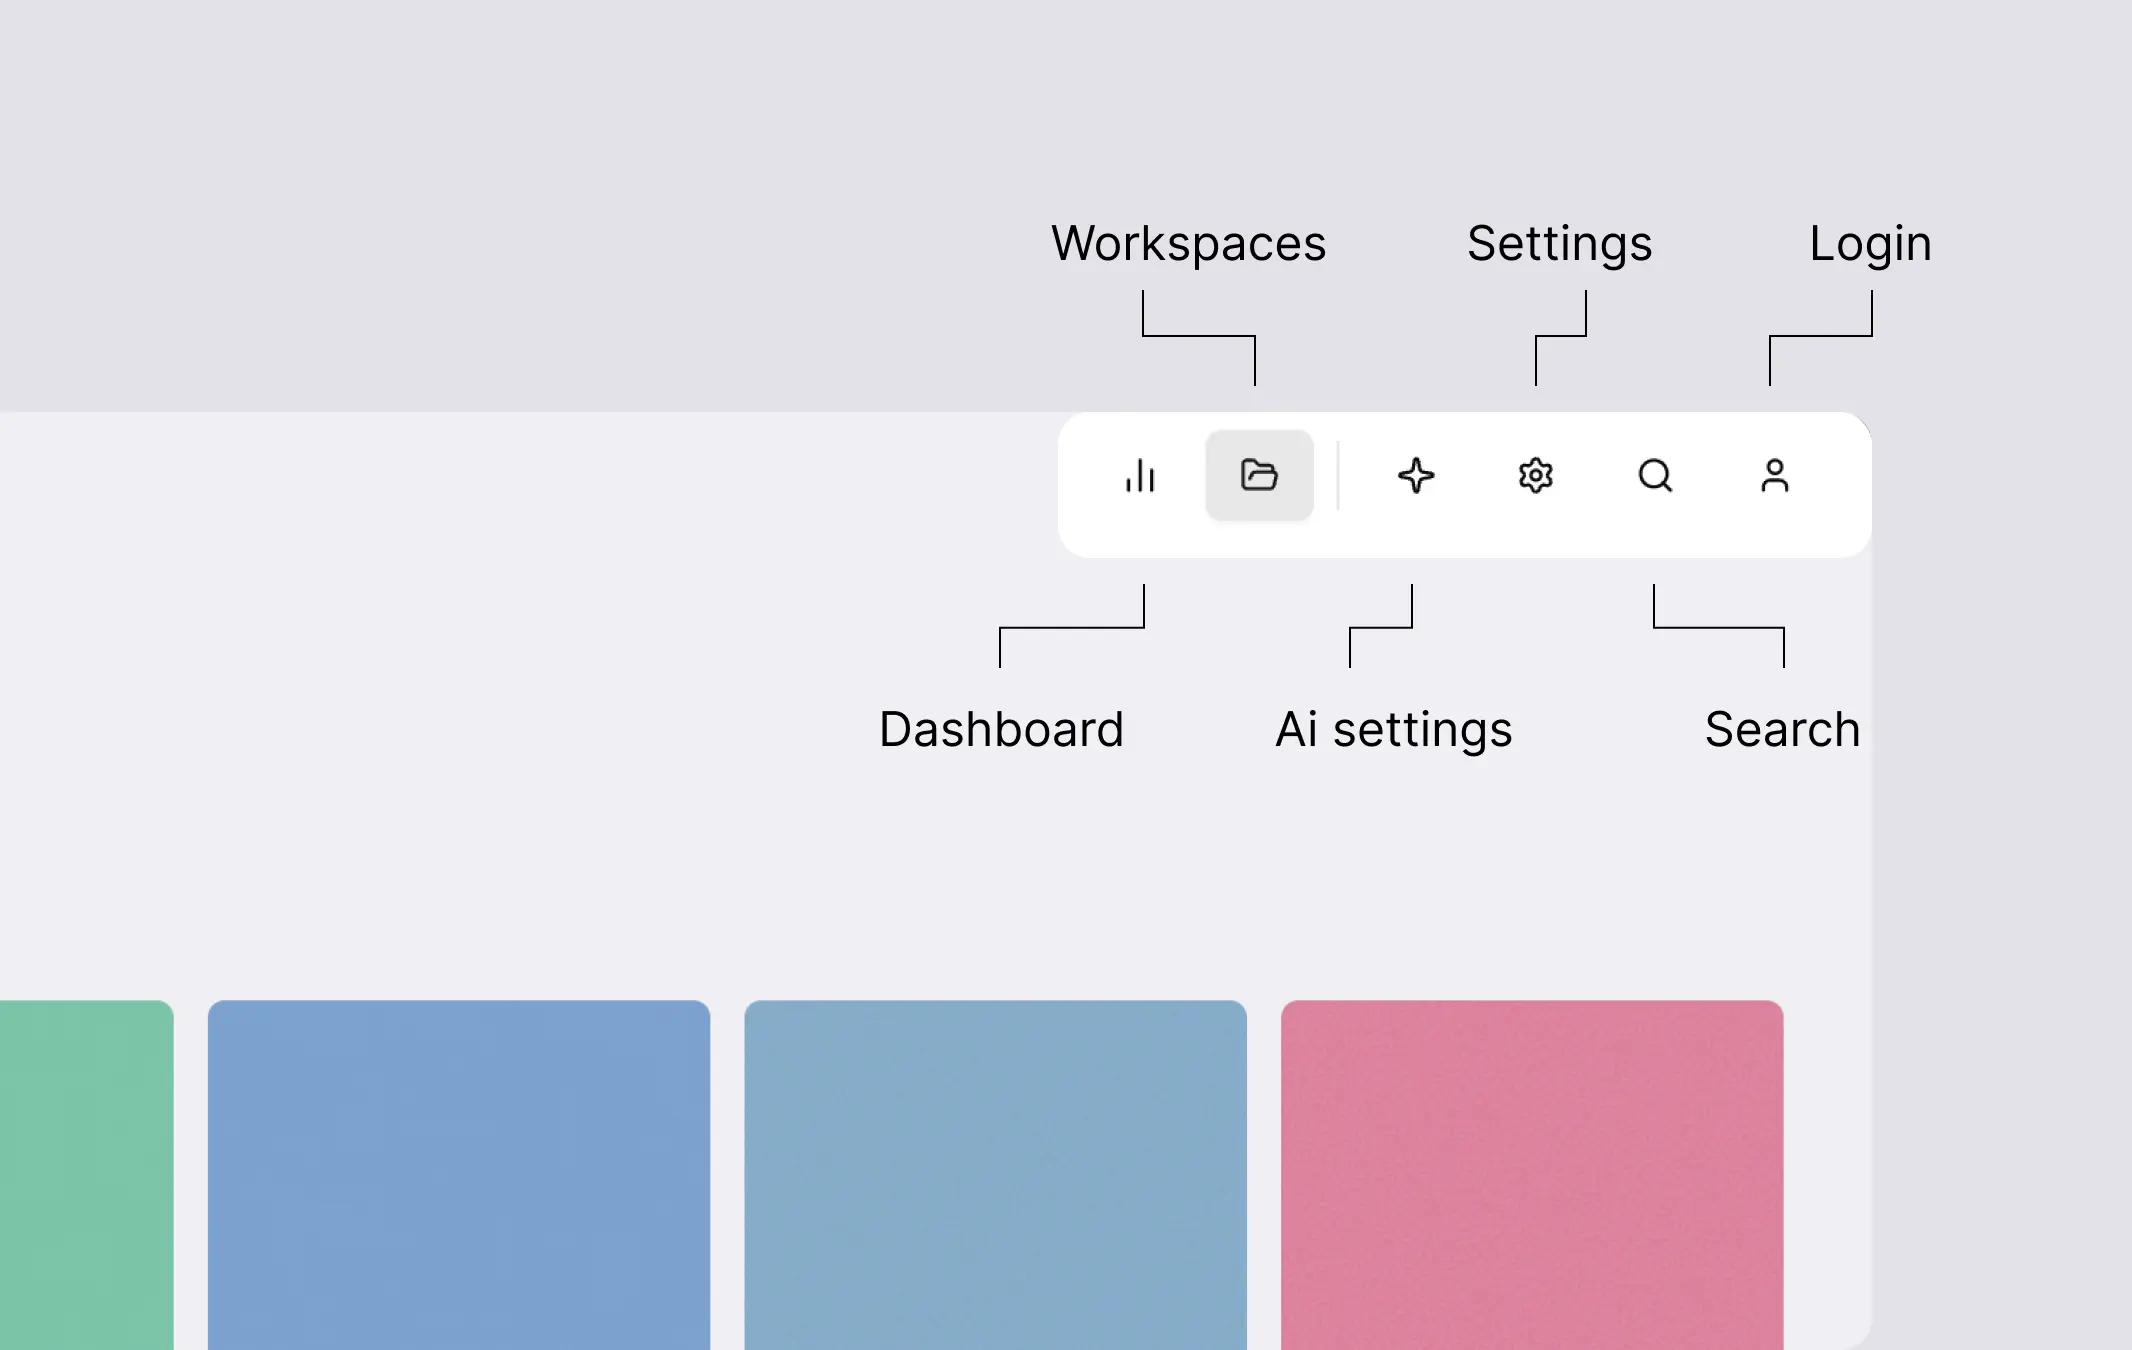Click the connector line below Workspaces label

[1199, 336]
